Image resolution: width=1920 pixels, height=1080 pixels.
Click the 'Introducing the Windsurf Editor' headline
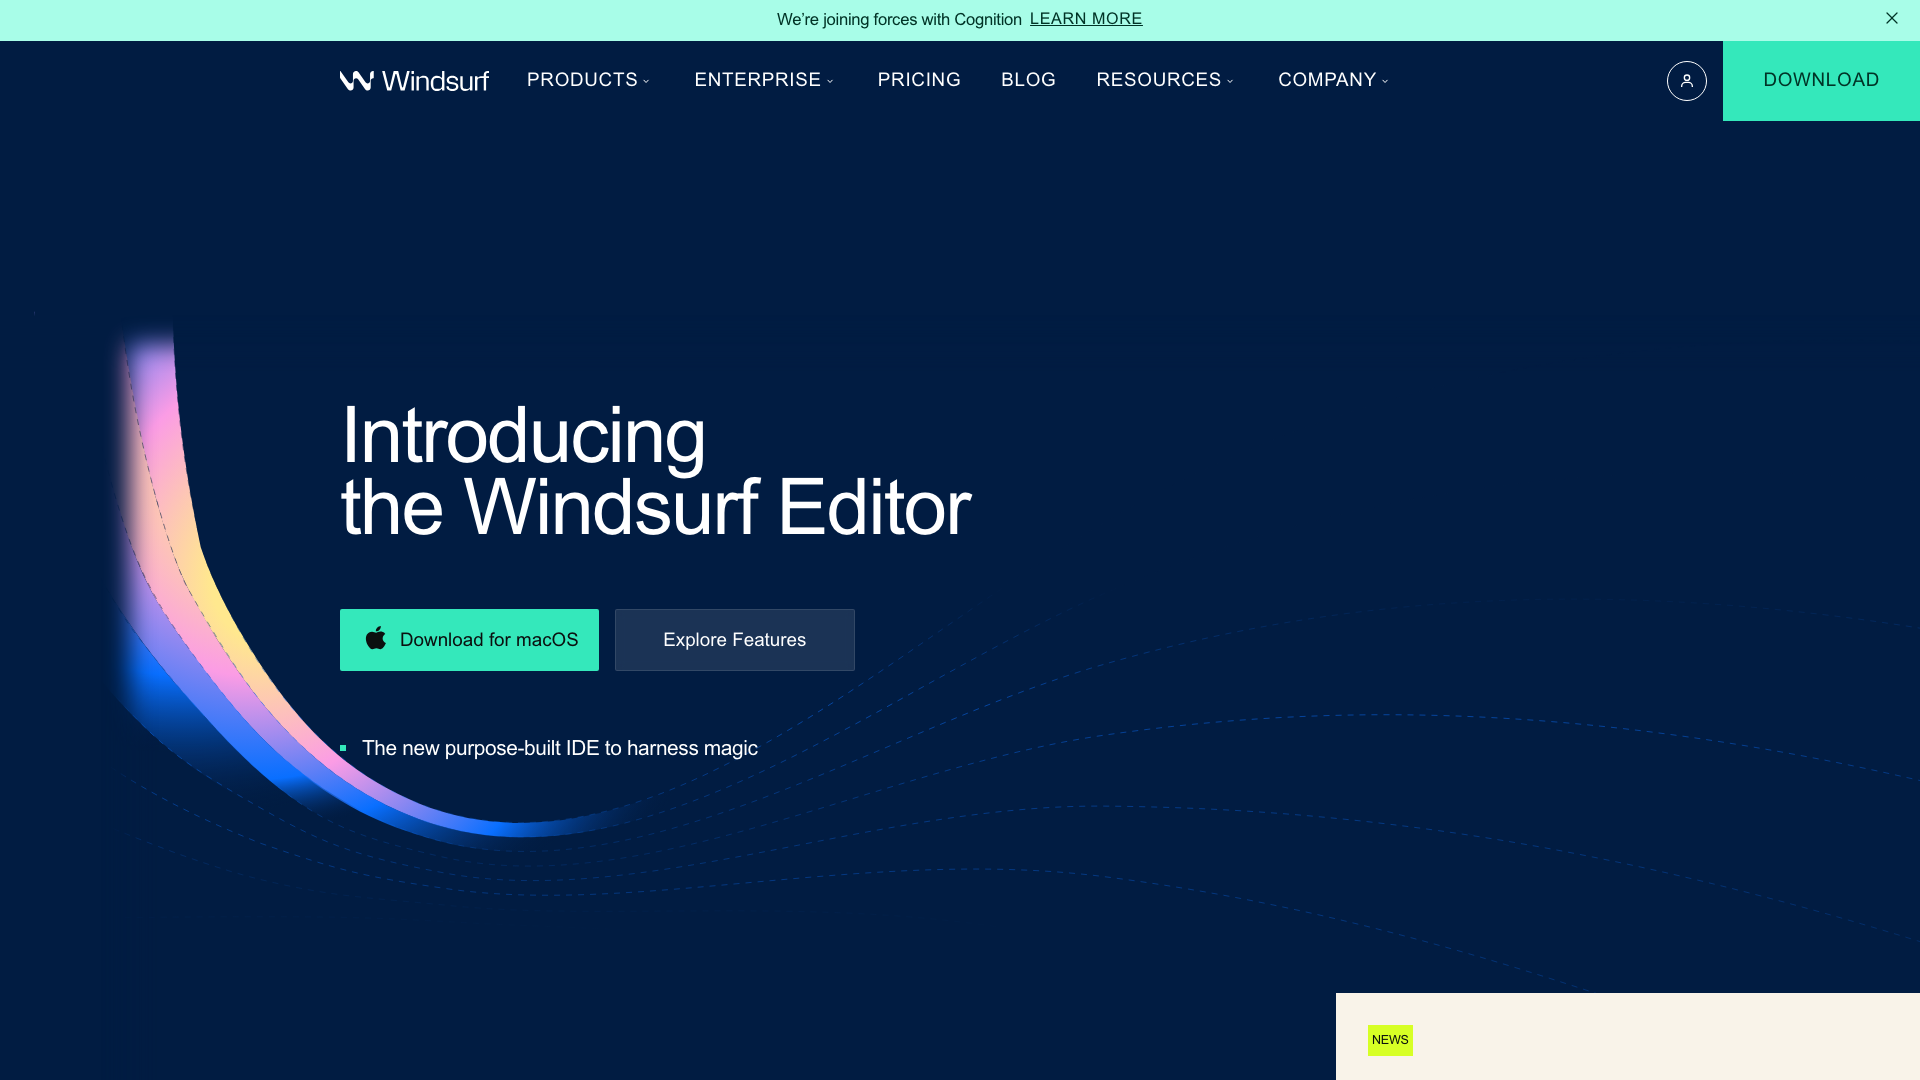point(655,471)
